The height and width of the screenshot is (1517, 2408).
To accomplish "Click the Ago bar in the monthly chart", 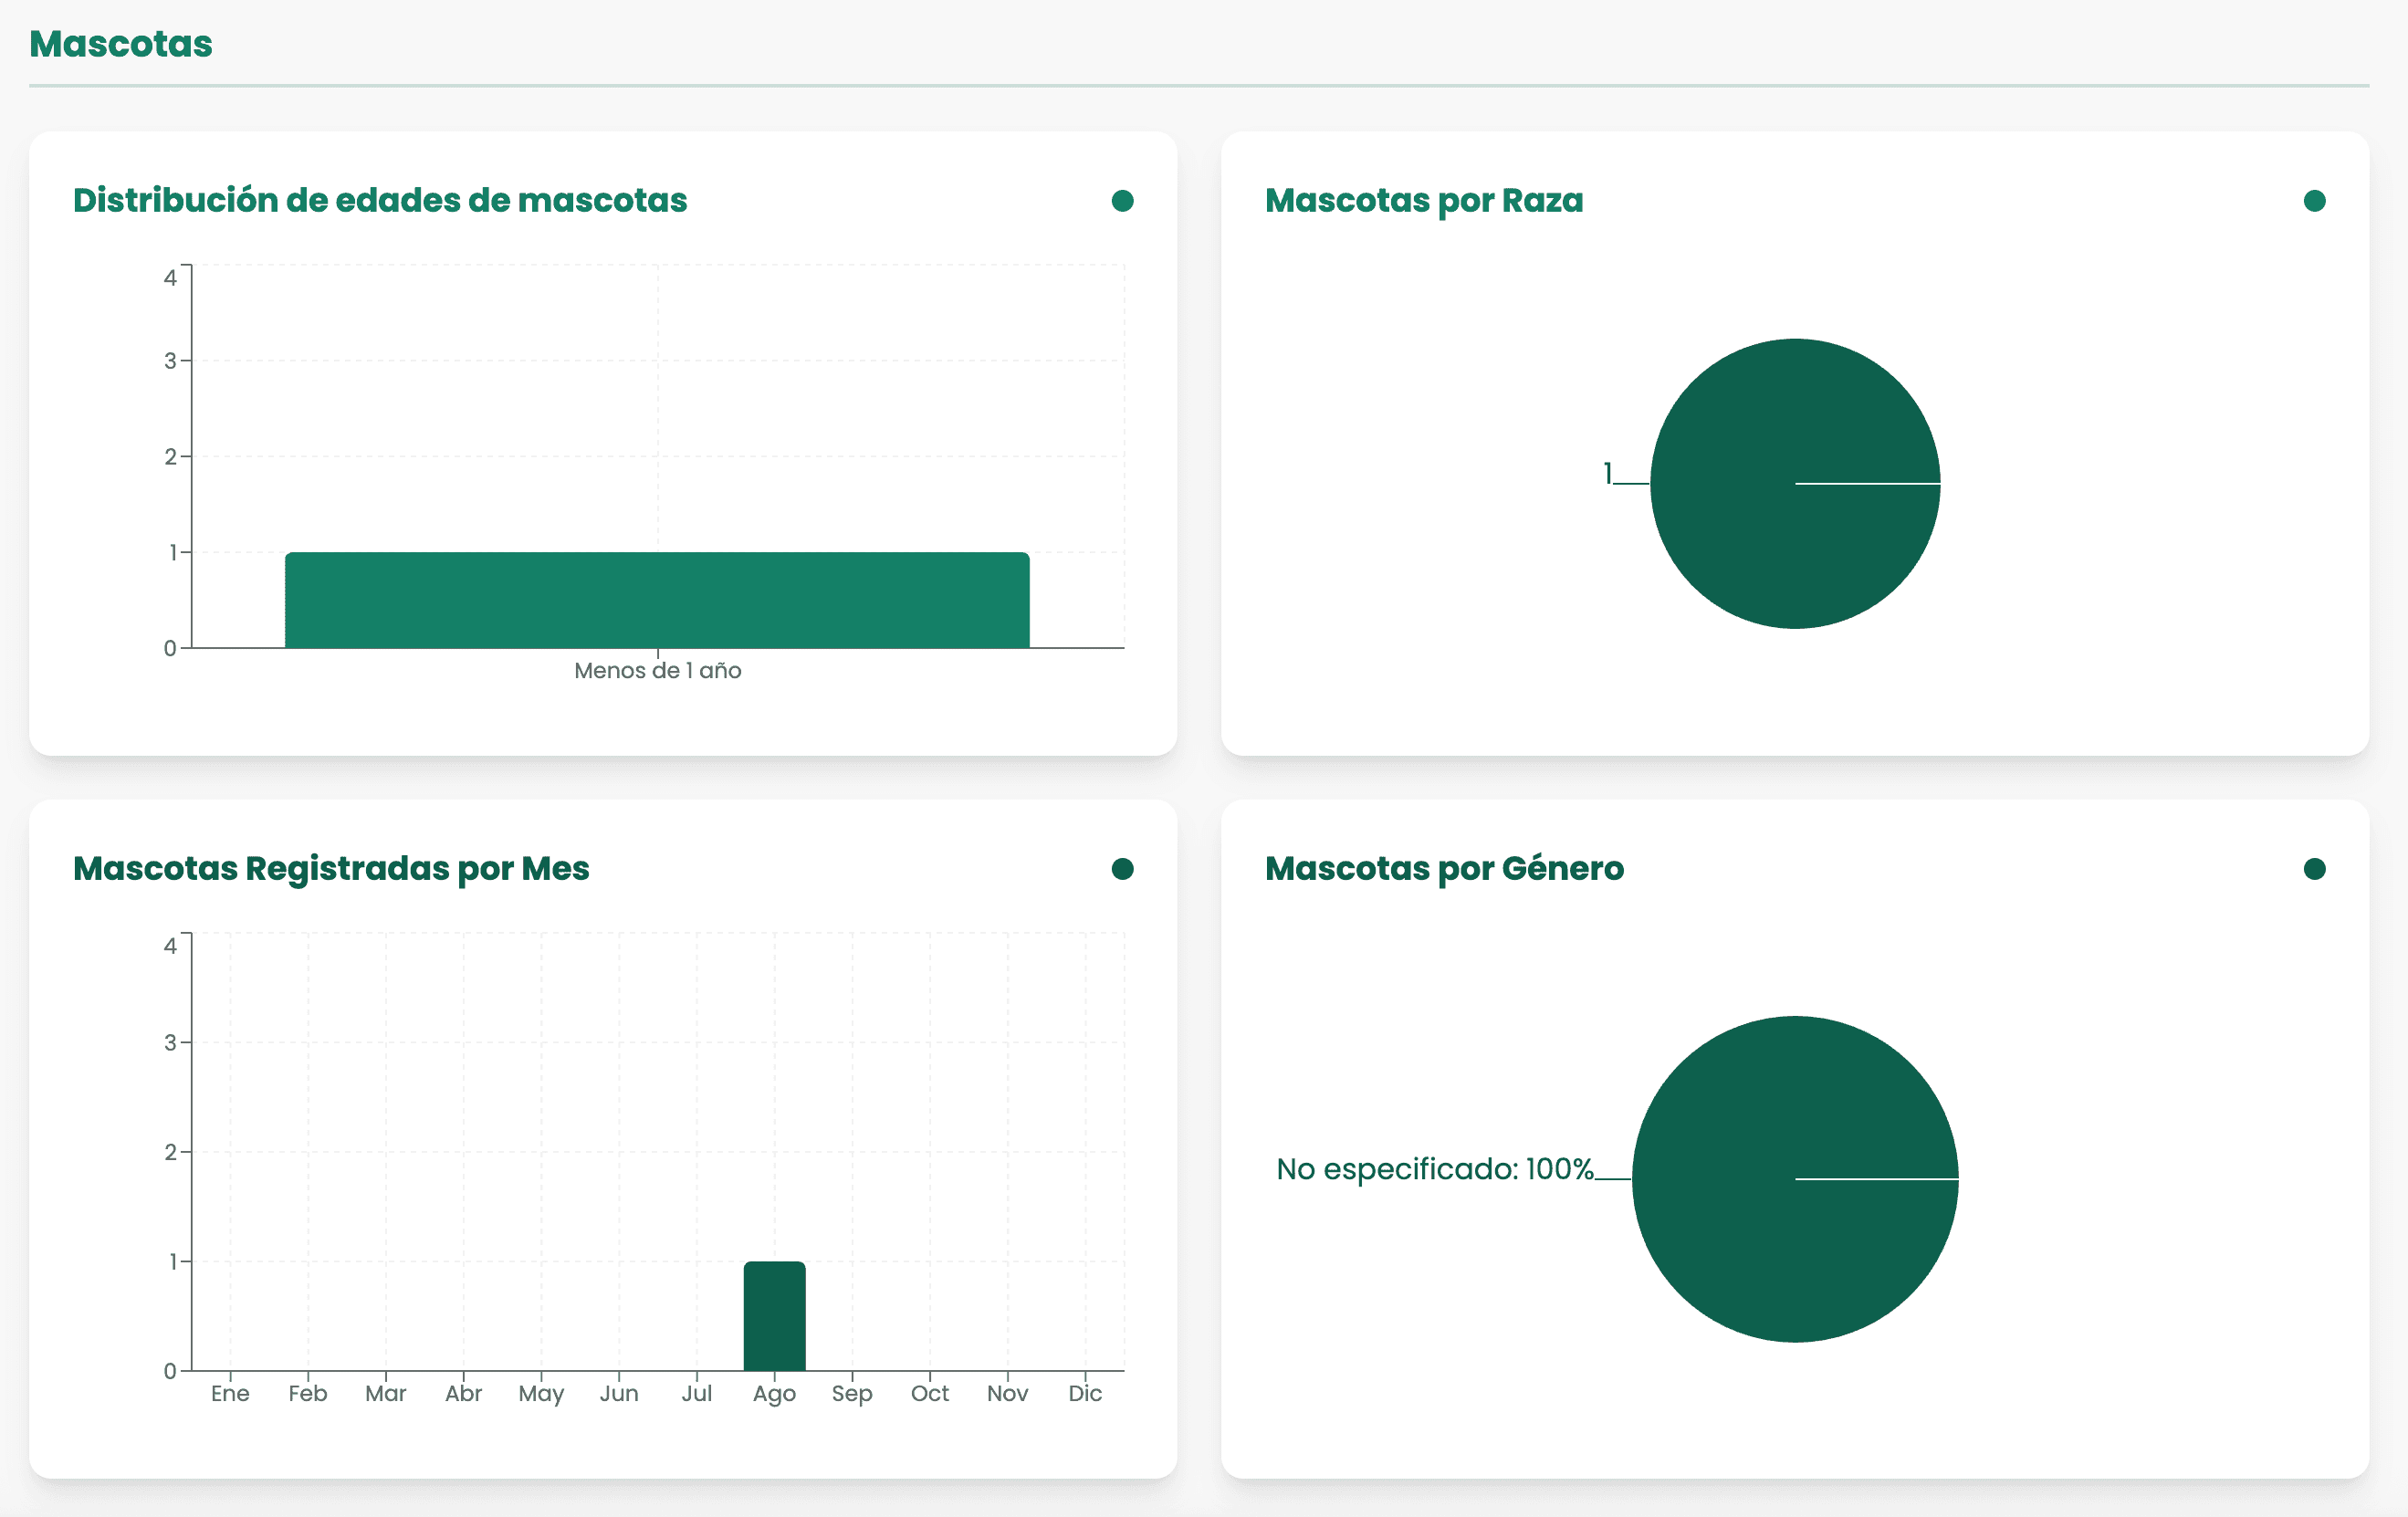I will coord(774,1316).
